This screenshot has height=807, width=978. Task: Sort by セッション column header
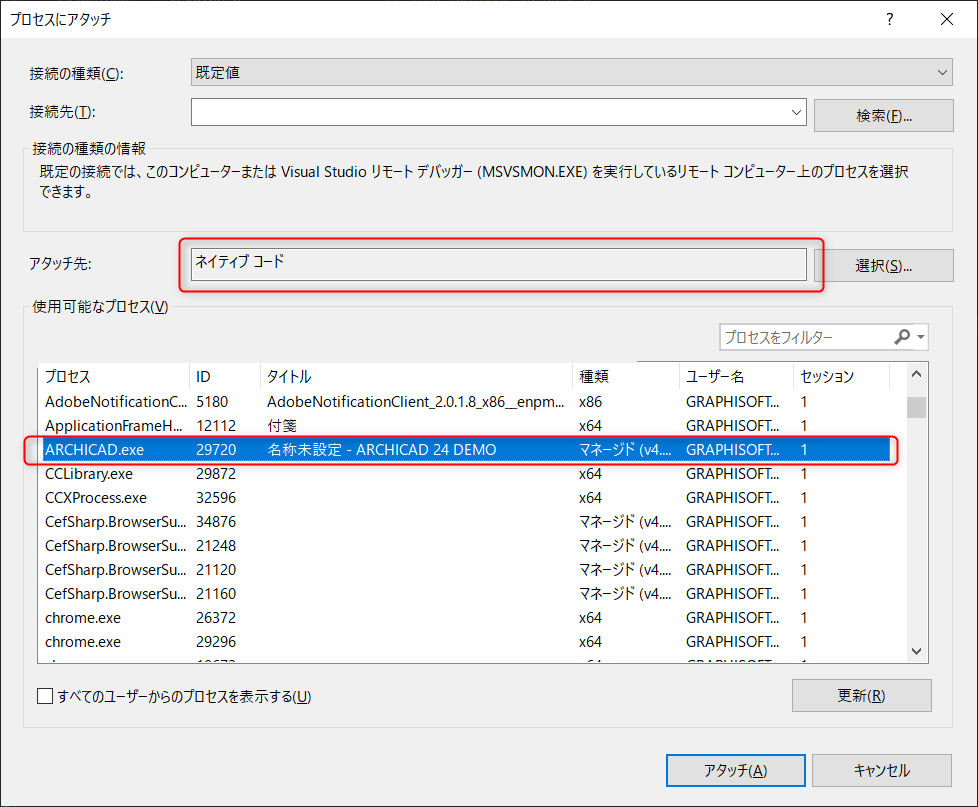(841, 377)
